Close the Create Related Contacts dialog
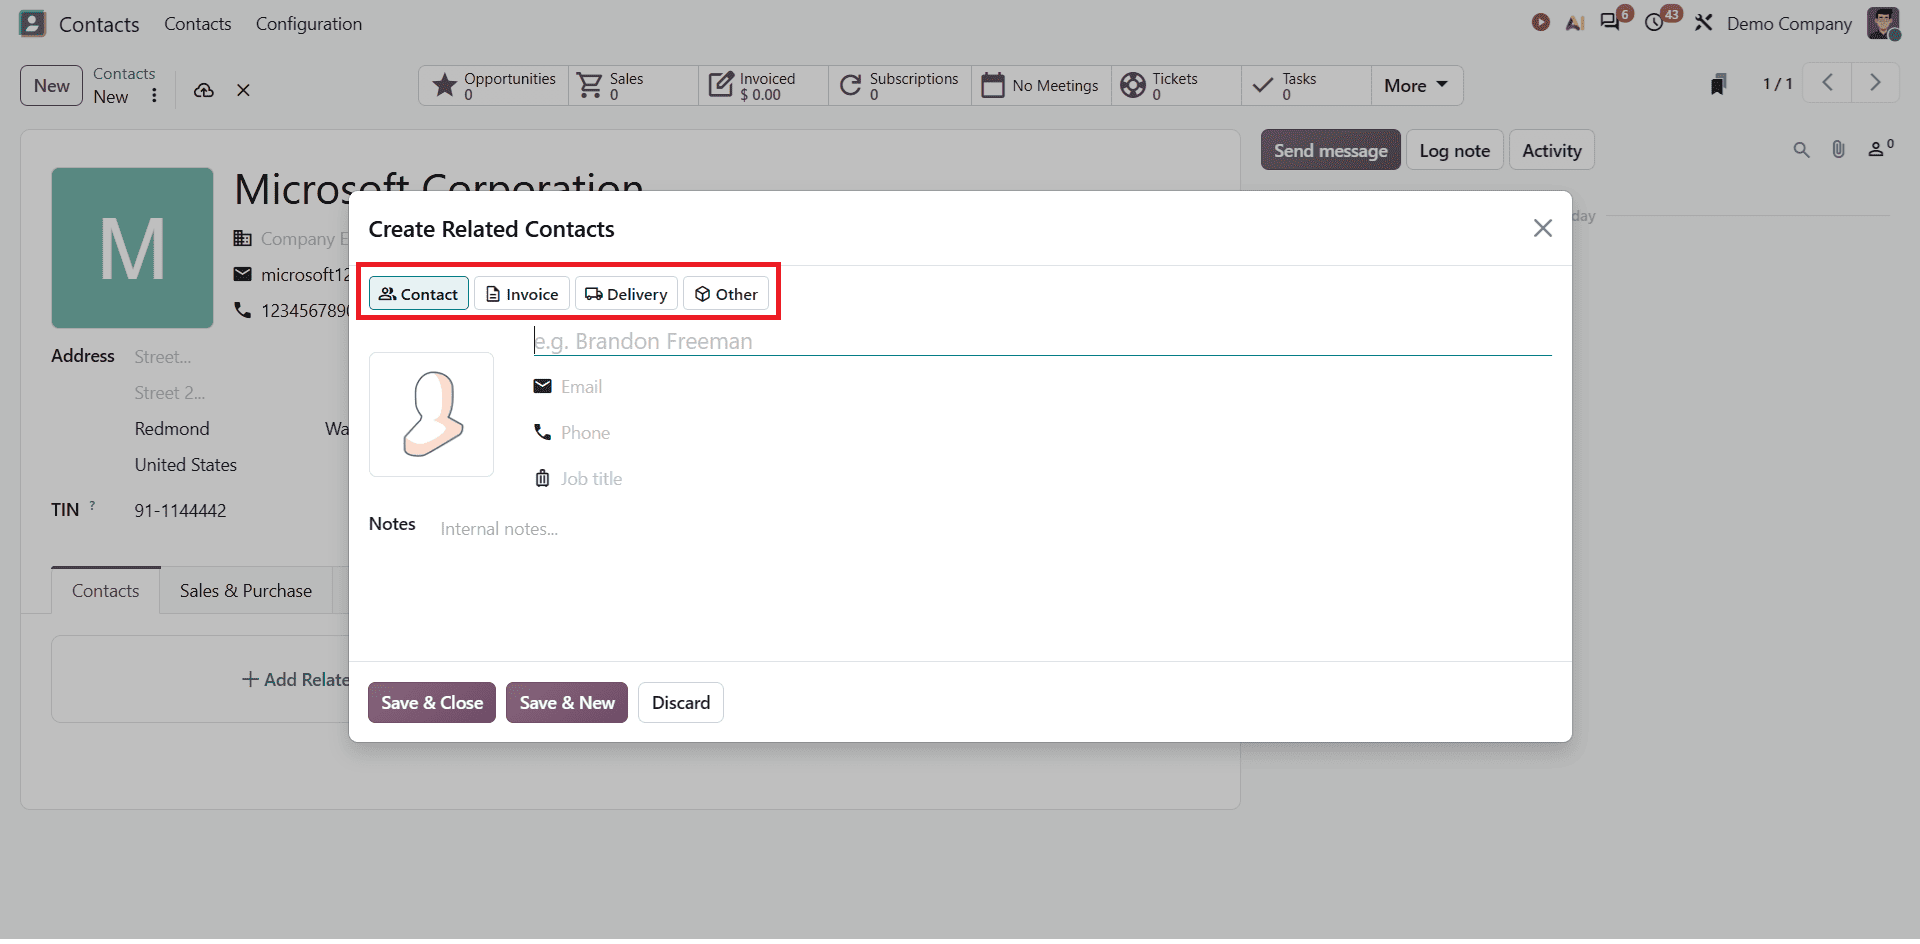The width and height of the screenshot is (1920, 944). (1542, 228)
